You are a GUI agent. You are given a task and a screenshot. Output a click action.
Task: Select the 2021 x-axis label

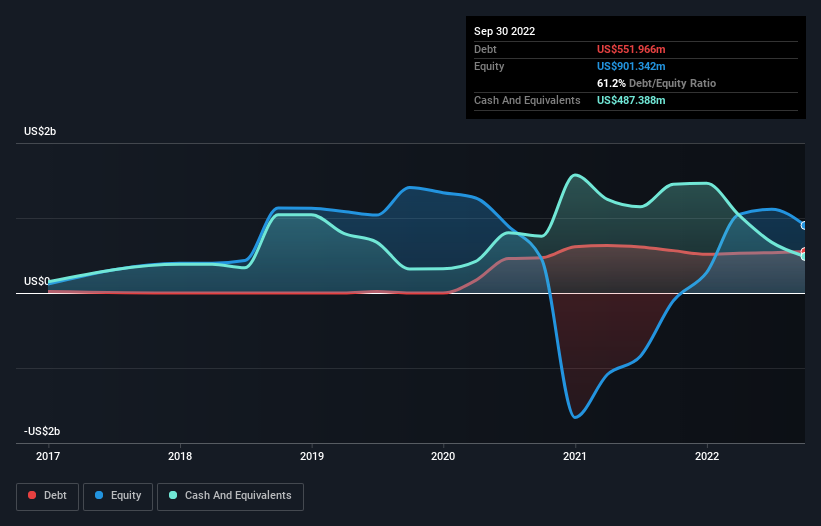tap(575, 456)
